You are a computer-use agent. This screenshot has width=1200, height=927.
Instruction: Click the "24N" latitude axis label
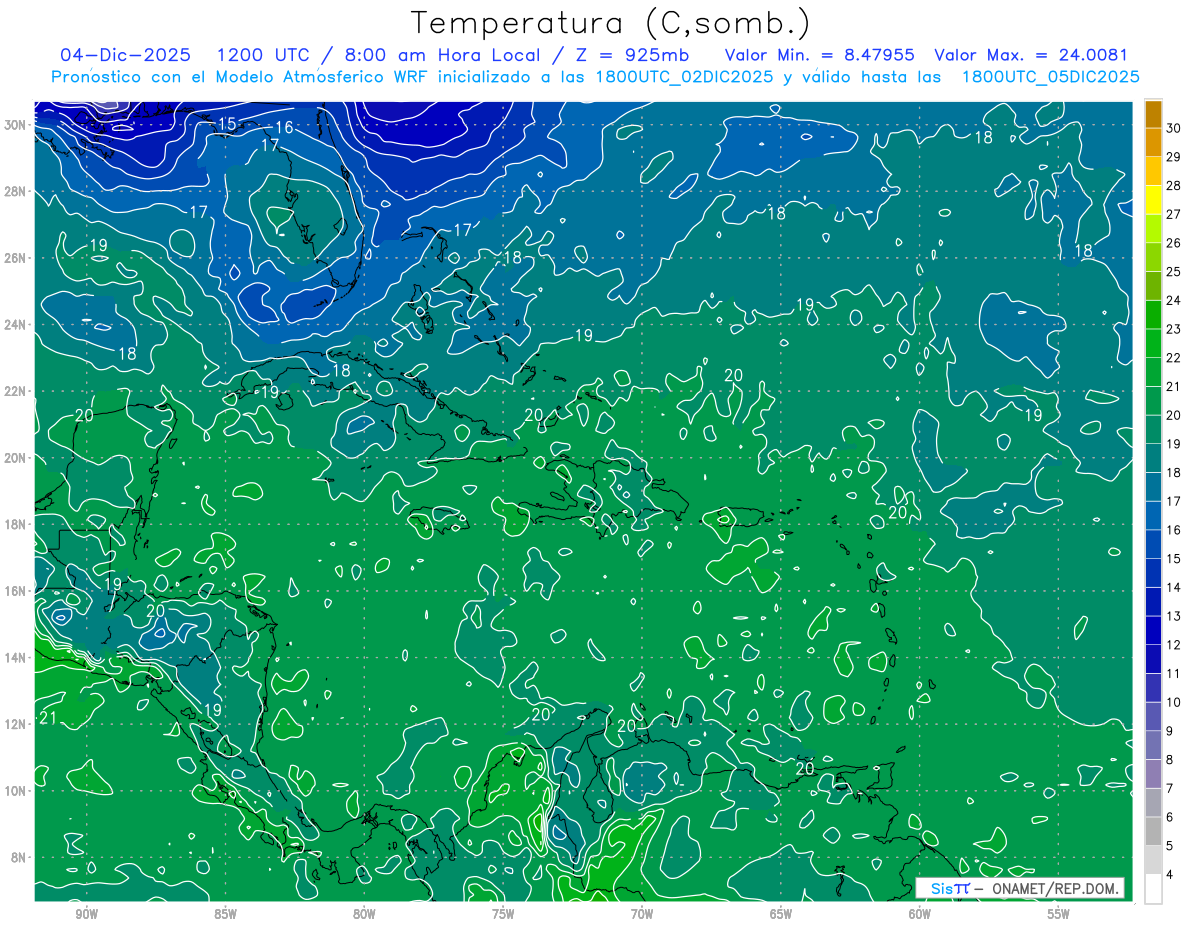point(15,324)
